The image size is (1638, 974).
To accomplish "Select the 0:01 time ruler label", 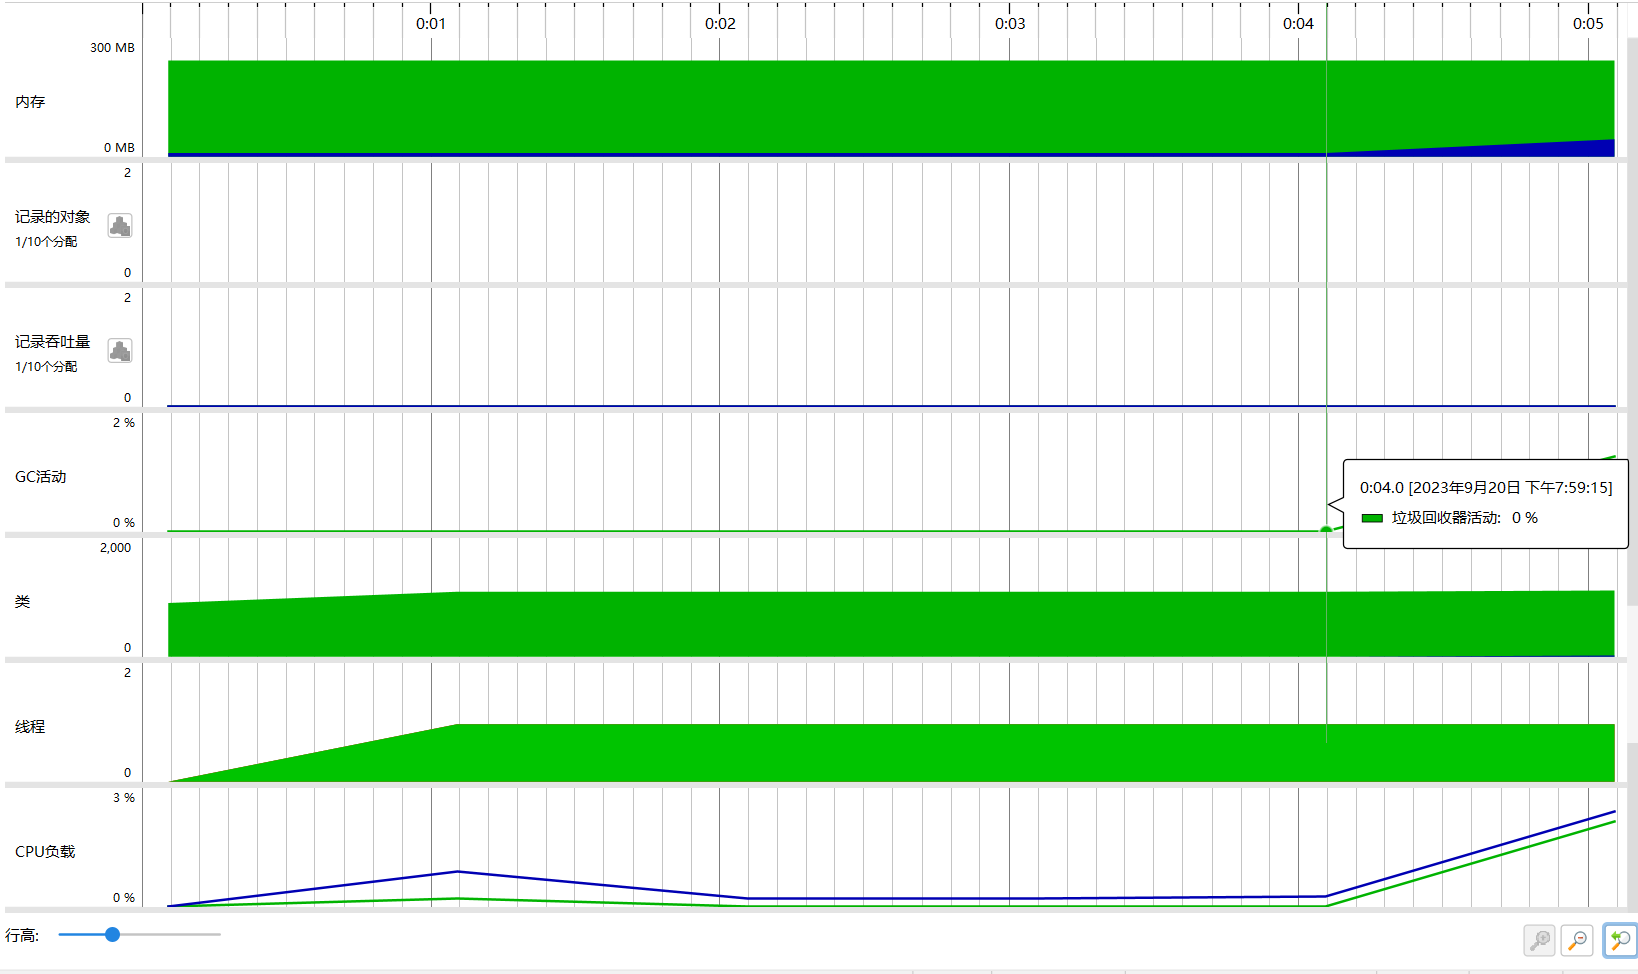I will tap(431, 24).
